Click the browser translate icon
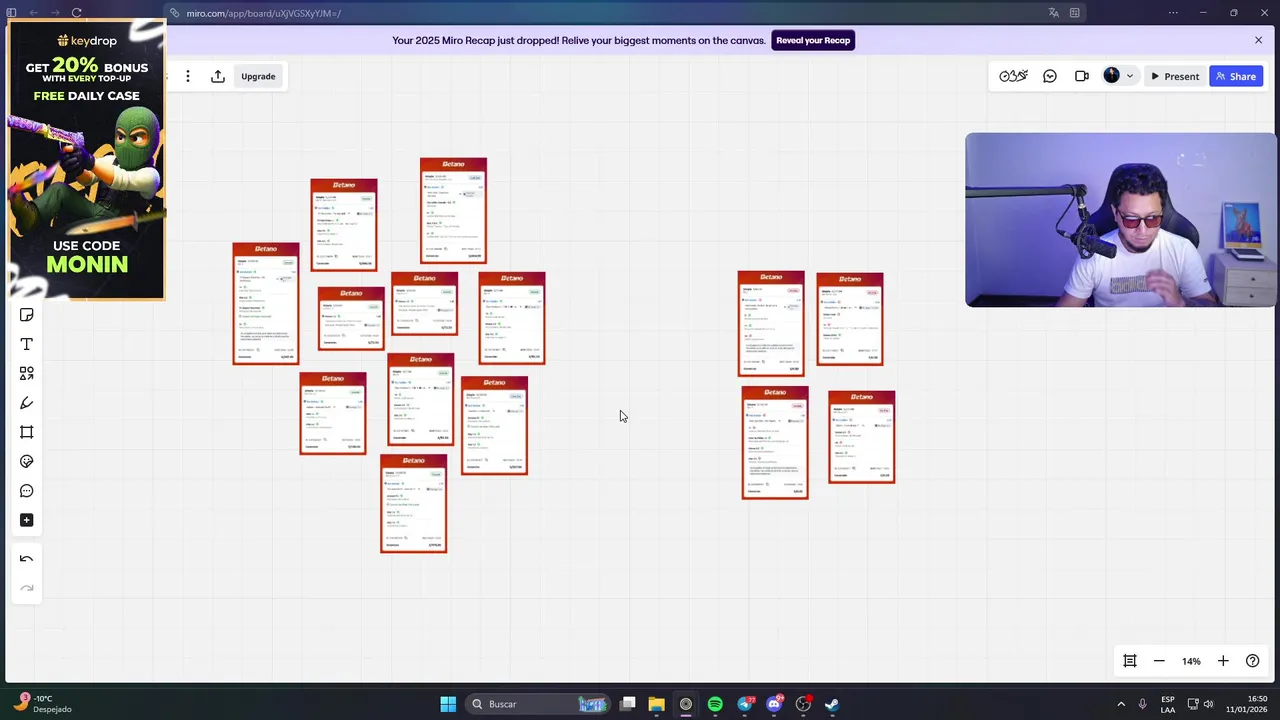 pyautogui.click(x=1053, y=13)
